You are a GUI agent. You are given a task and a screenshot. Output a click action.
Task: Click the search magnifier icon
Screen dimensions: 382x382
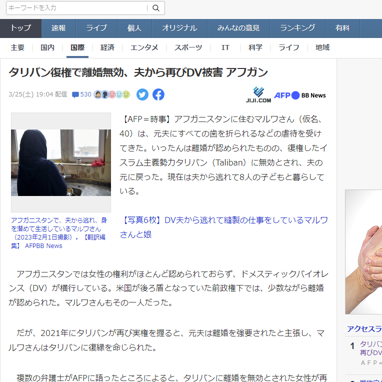pos(156,8)
